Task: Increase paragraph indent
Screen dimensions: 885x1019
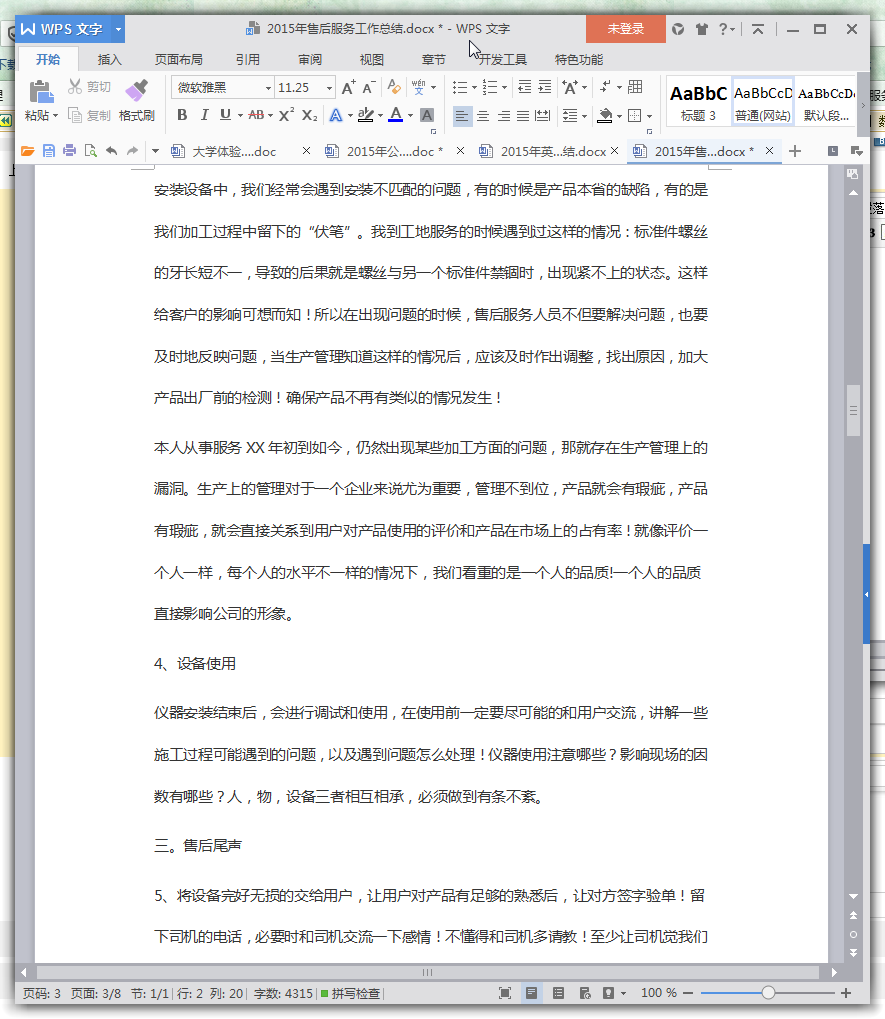Action: [x=545, y=87]
